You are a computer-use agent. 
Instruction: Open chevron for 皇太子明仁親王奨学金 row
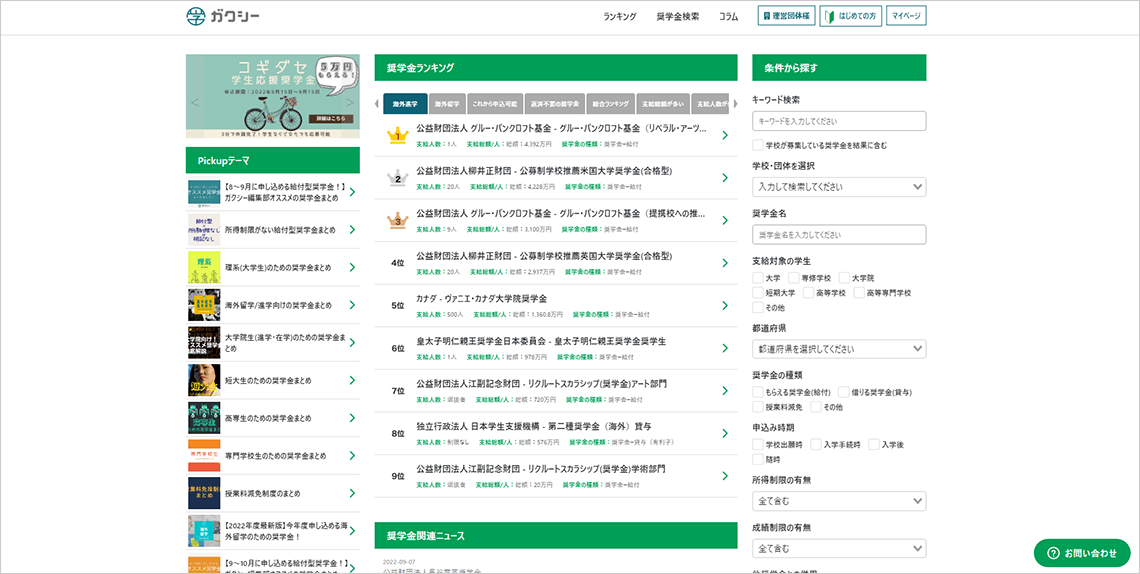pyautogui.click(x=725, y=348)
